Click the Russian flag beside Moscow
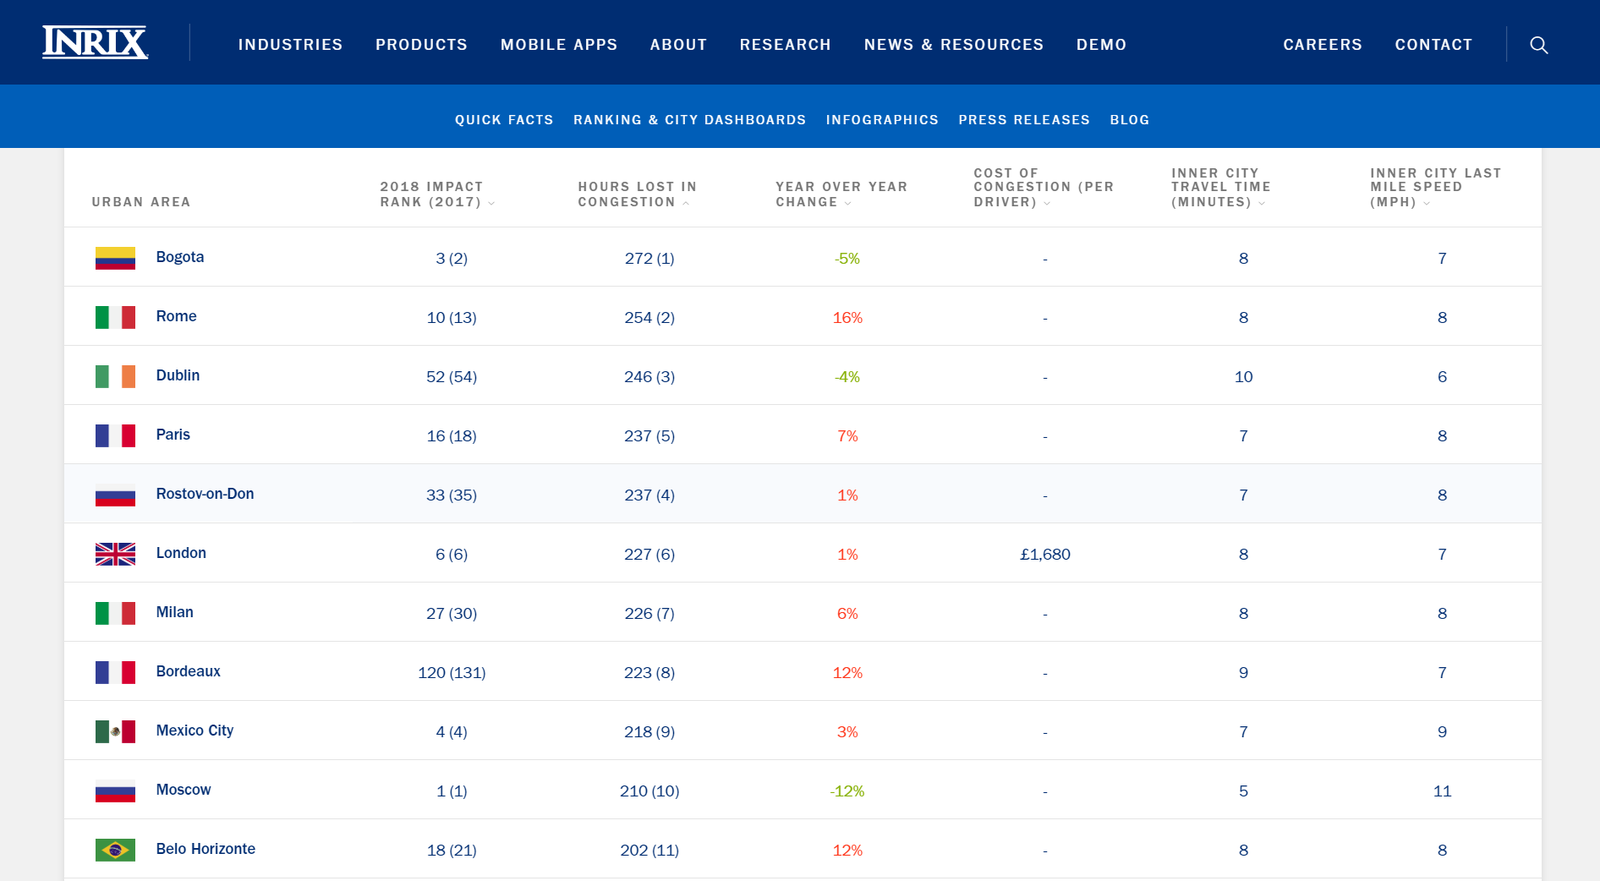Screen dimensions: 1600x881 click(115, 791)
